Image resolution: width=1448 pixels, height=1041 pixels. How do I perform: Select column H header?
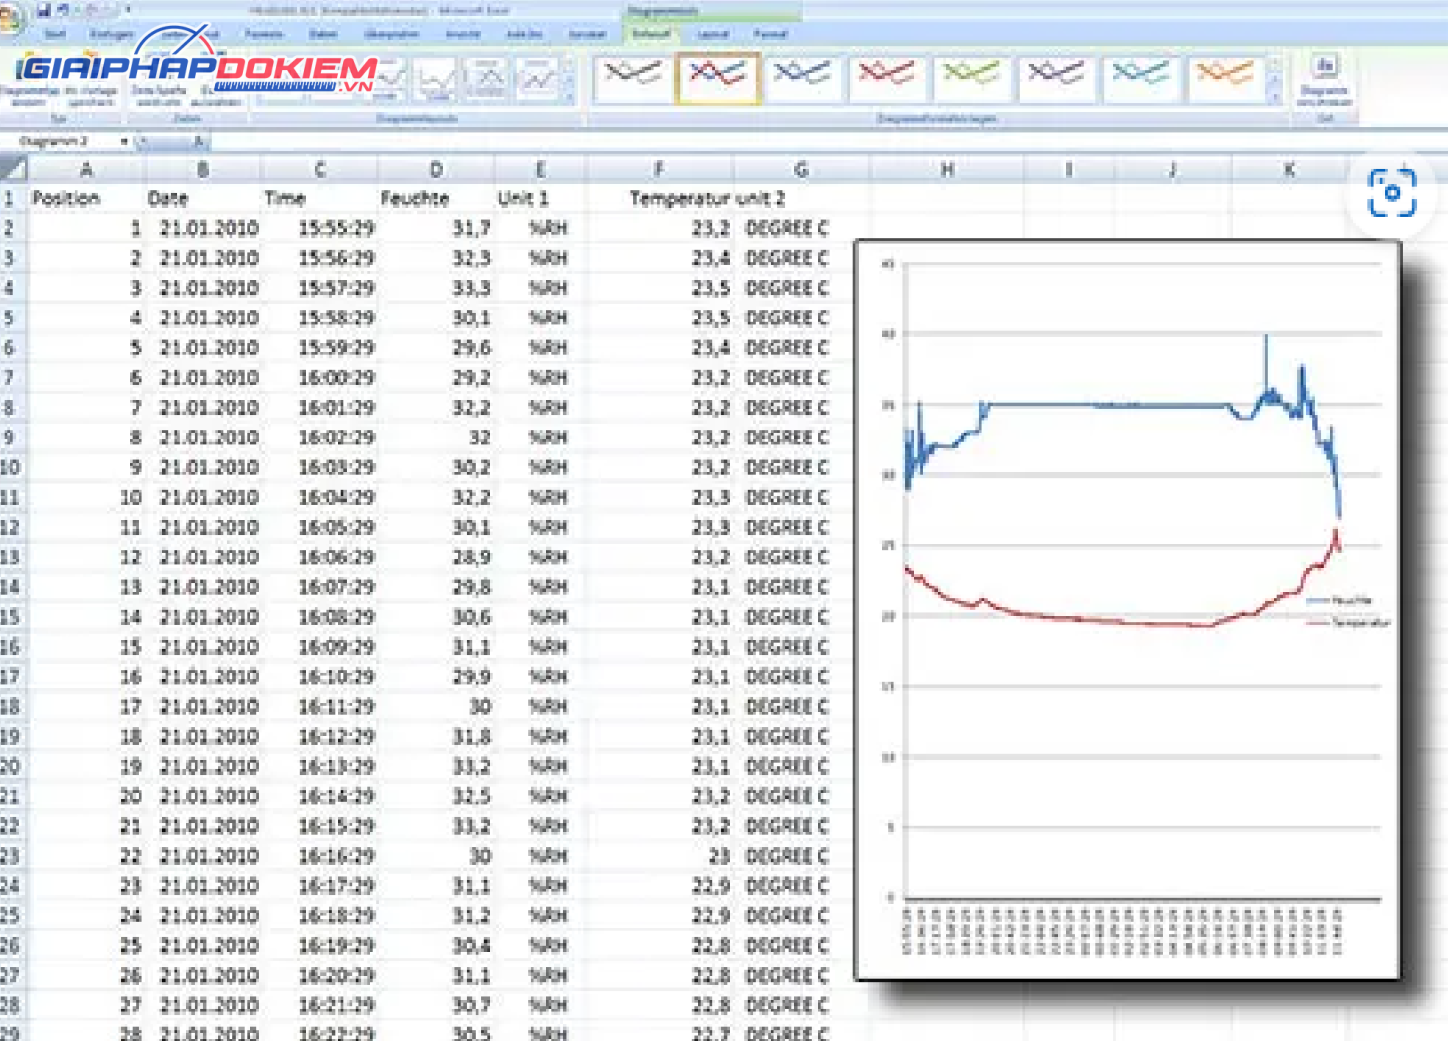(x=947, y=169)
